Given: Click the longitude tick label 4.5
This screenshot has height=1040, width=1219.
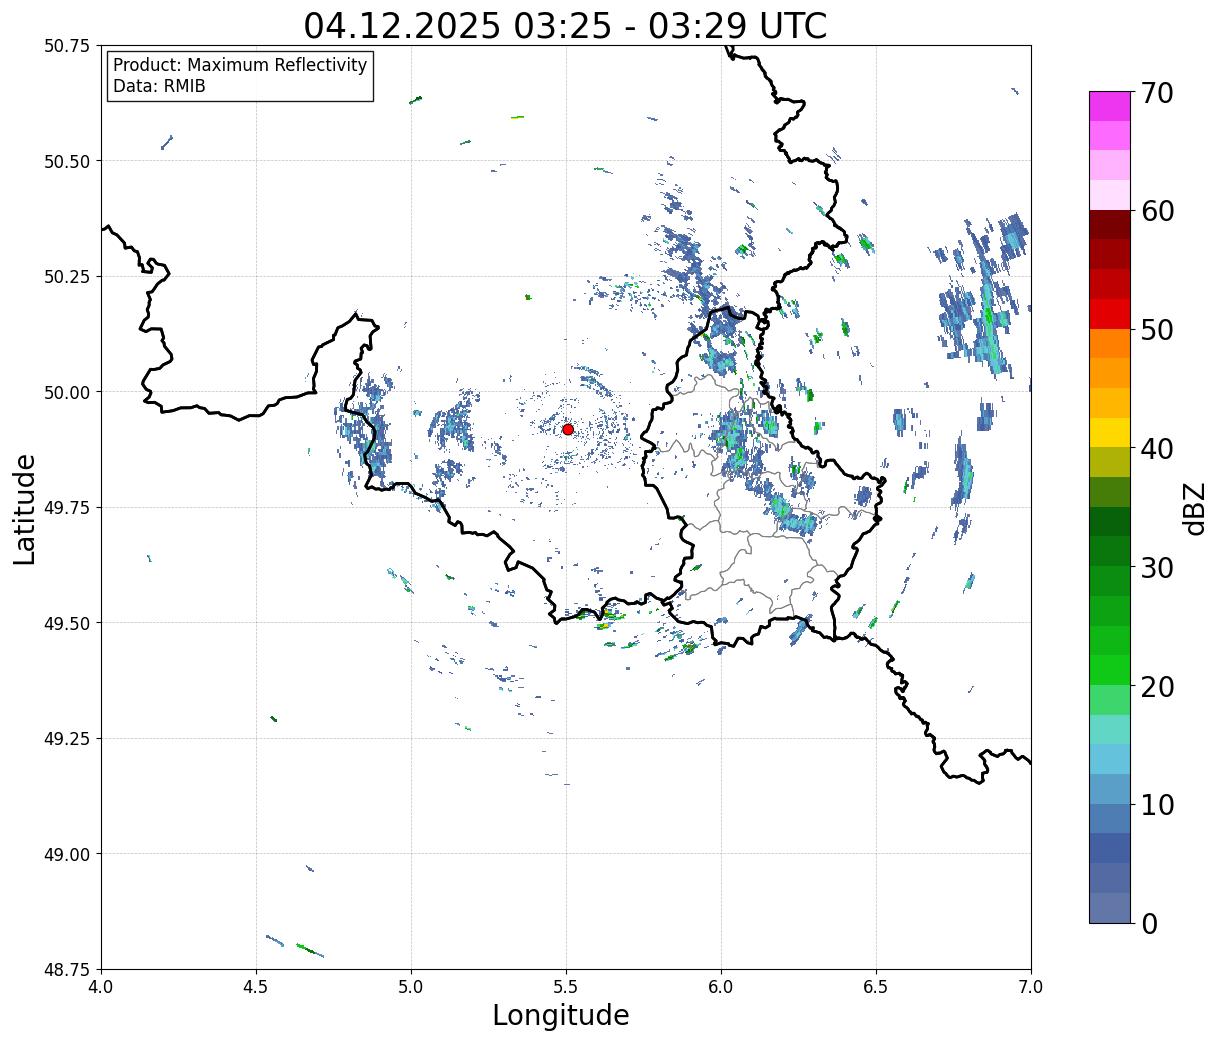Looking at the screenshot, I should point(256,987).
